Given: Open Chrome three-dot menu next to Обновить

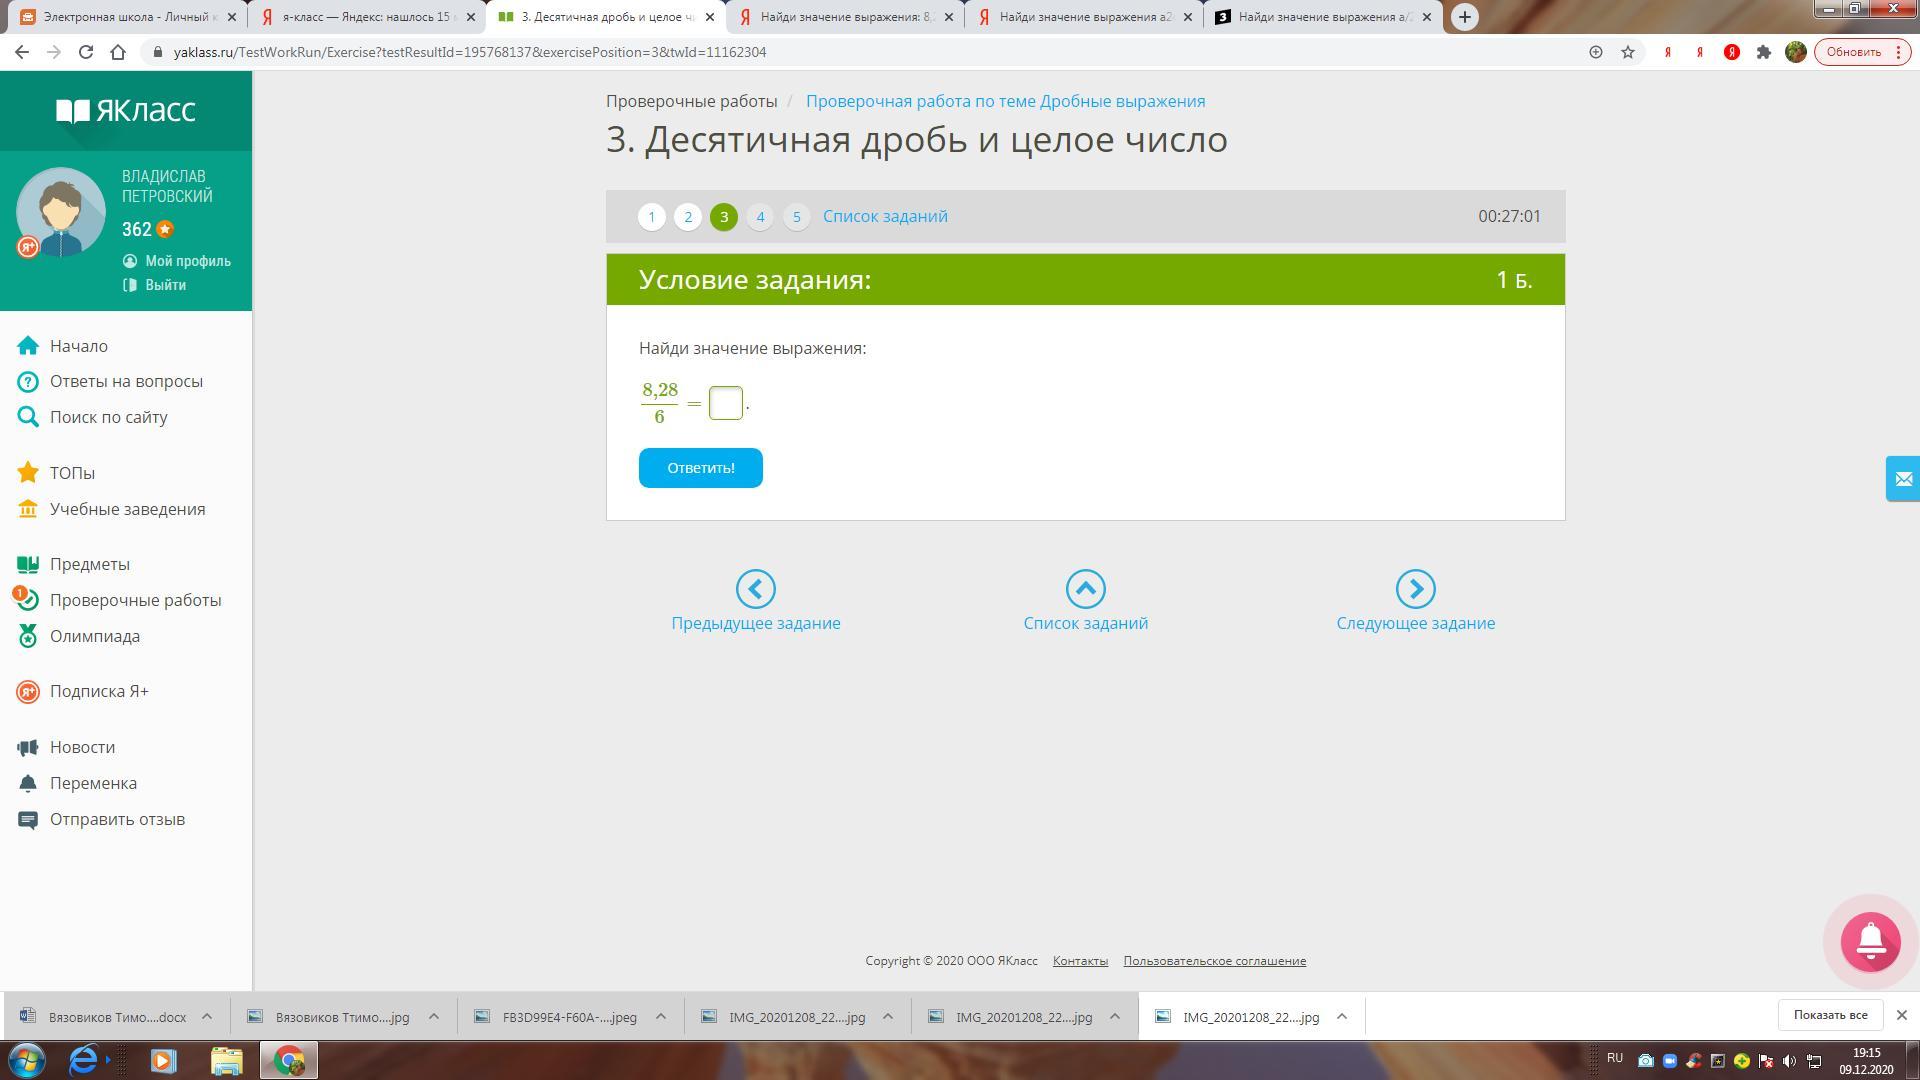Looking at the screenshot, I should tap(1898, 52).
